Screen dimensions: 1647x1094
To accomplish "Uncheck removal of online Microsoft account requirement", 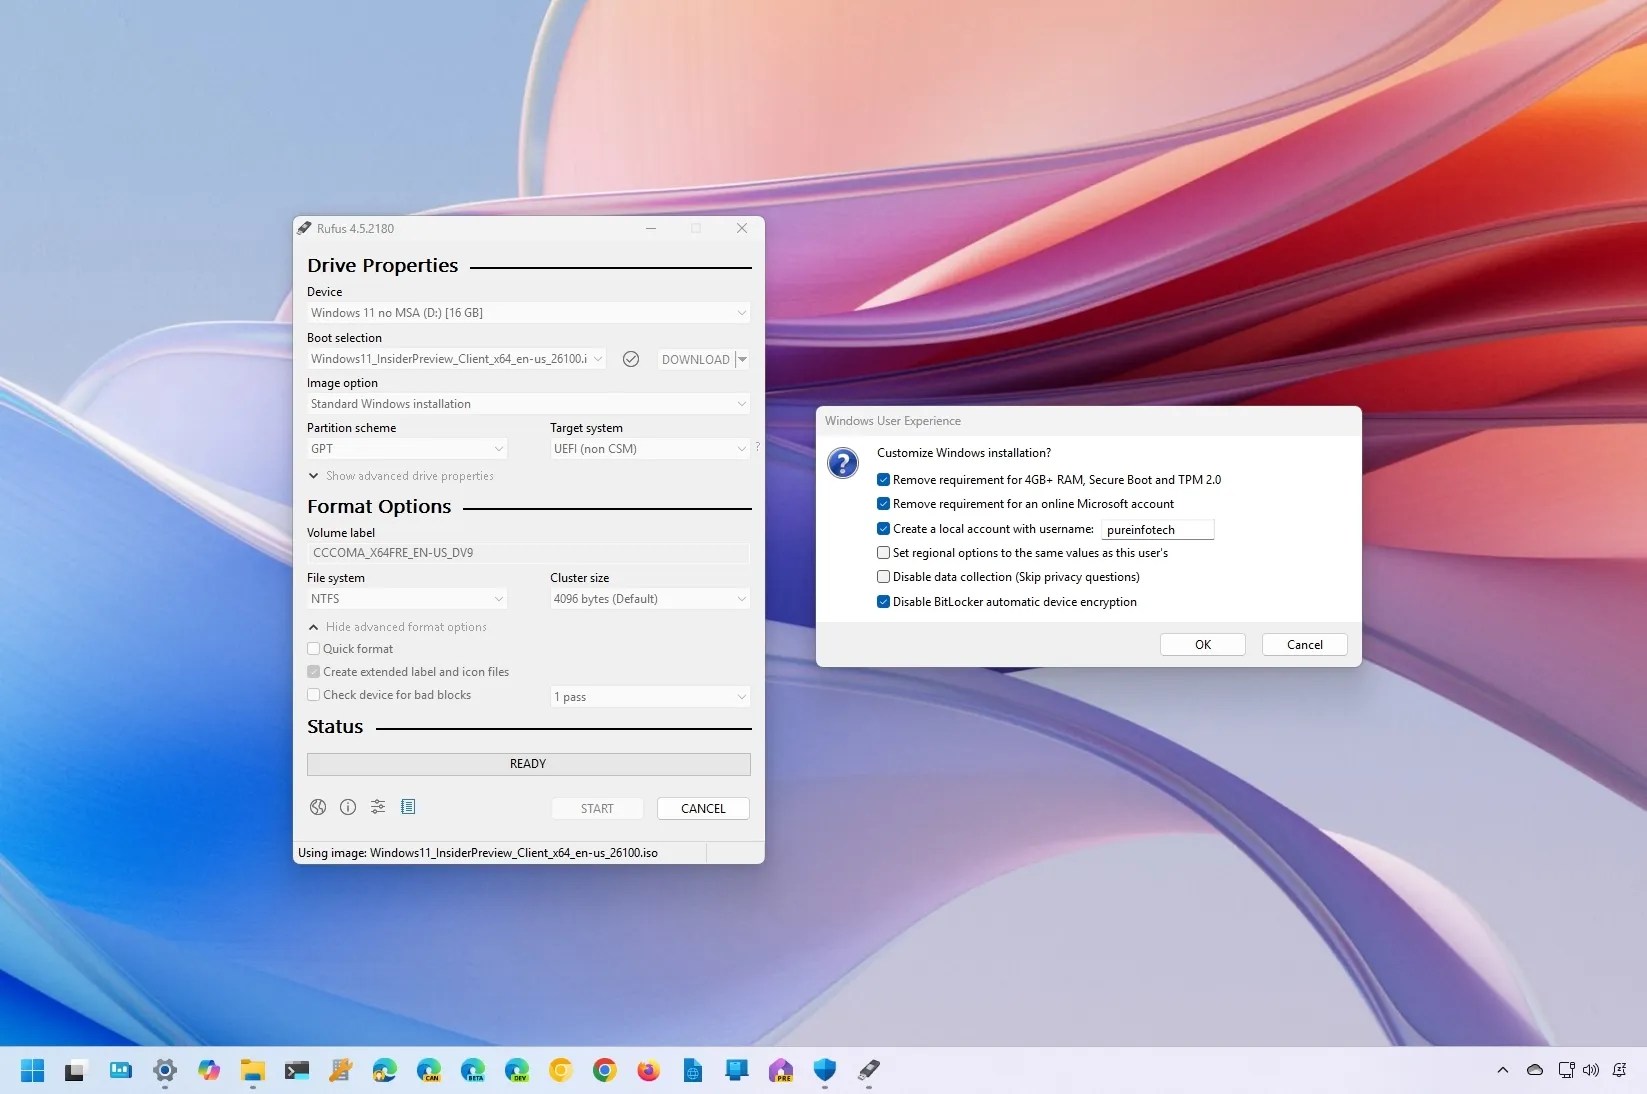I will [x=883, y=504].
